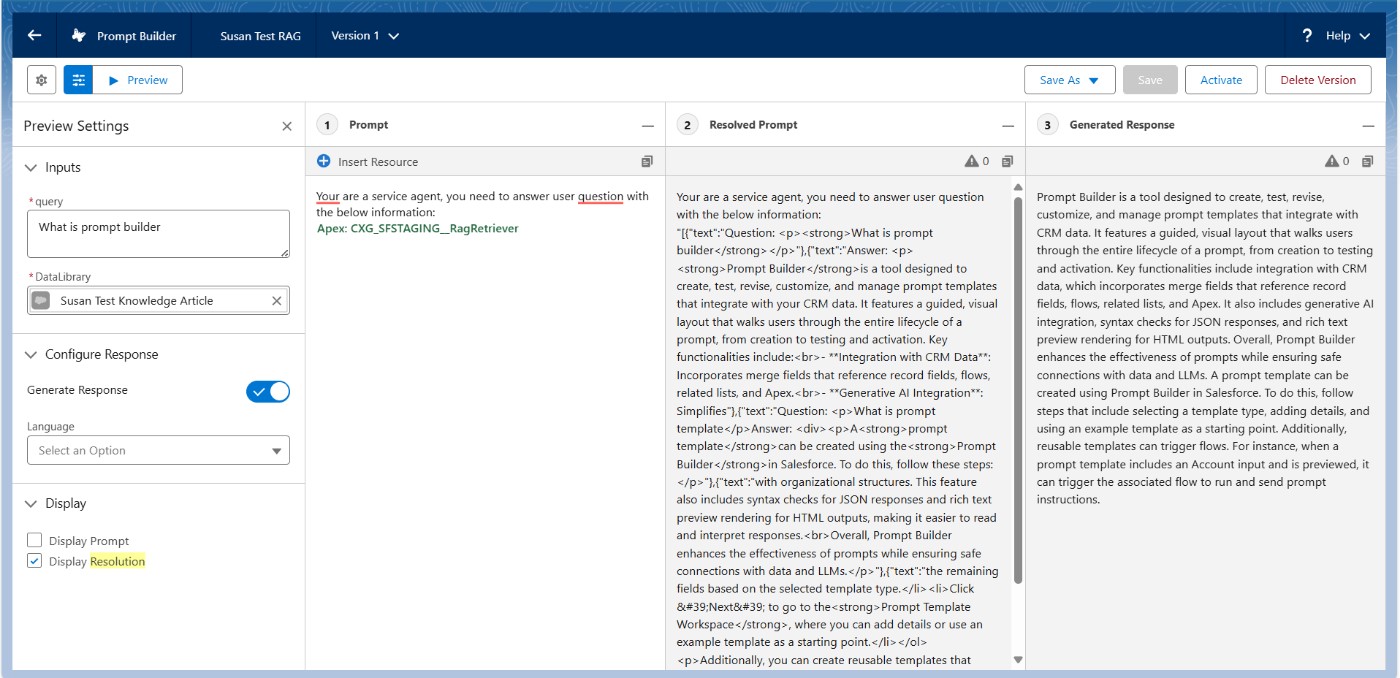Clear the Susan Test Knowledge Article selection
Image resolution: width=1400 pixels, height=678 pixels.
tap(277, 300)
